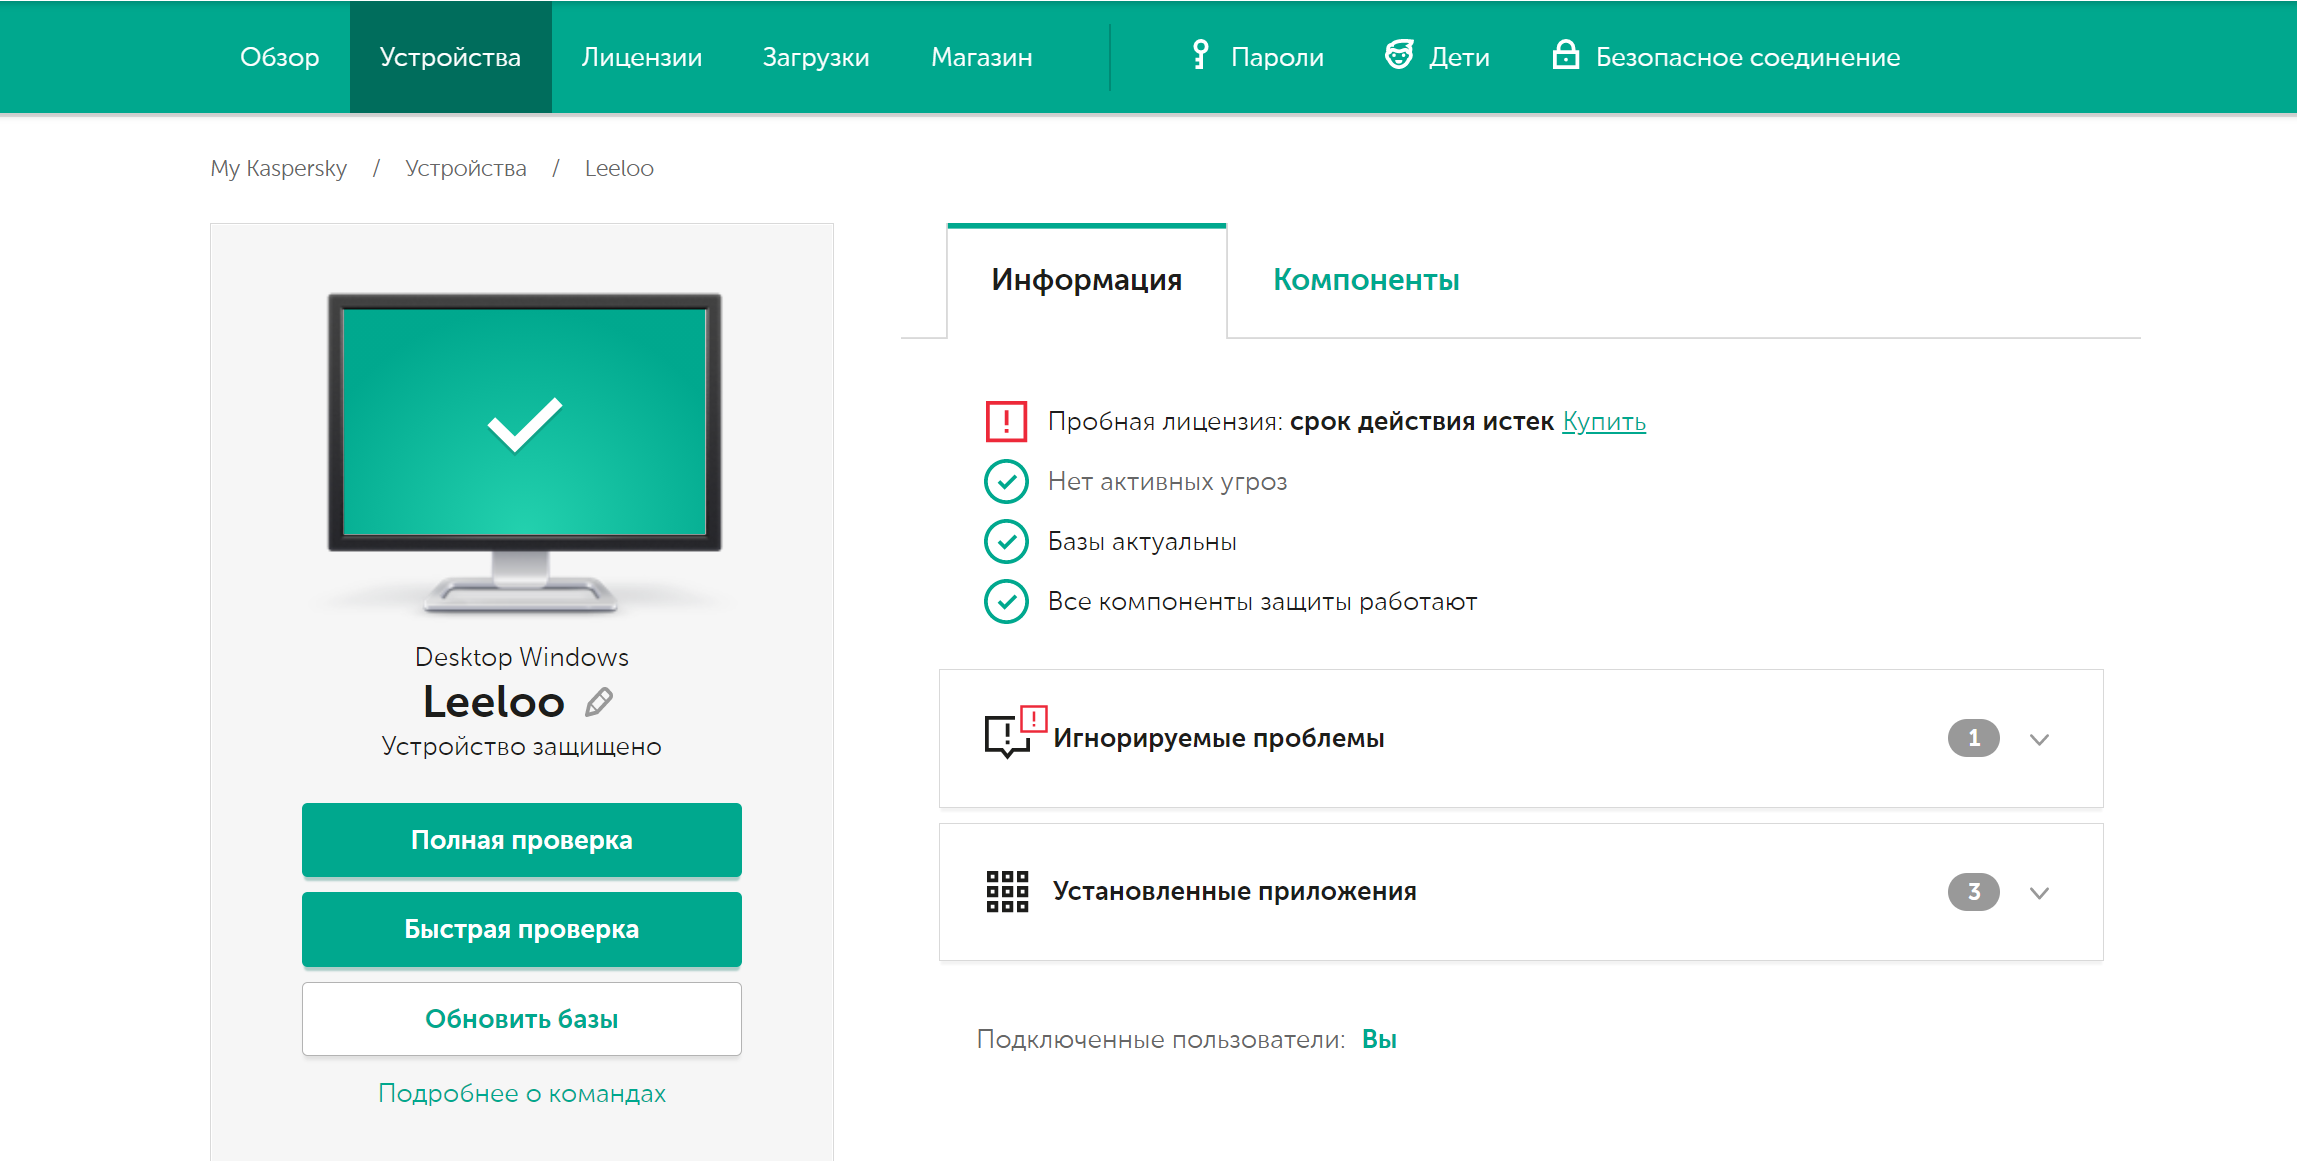
Task: Open the Магазин menu item
Action: (x=982, y=57)
